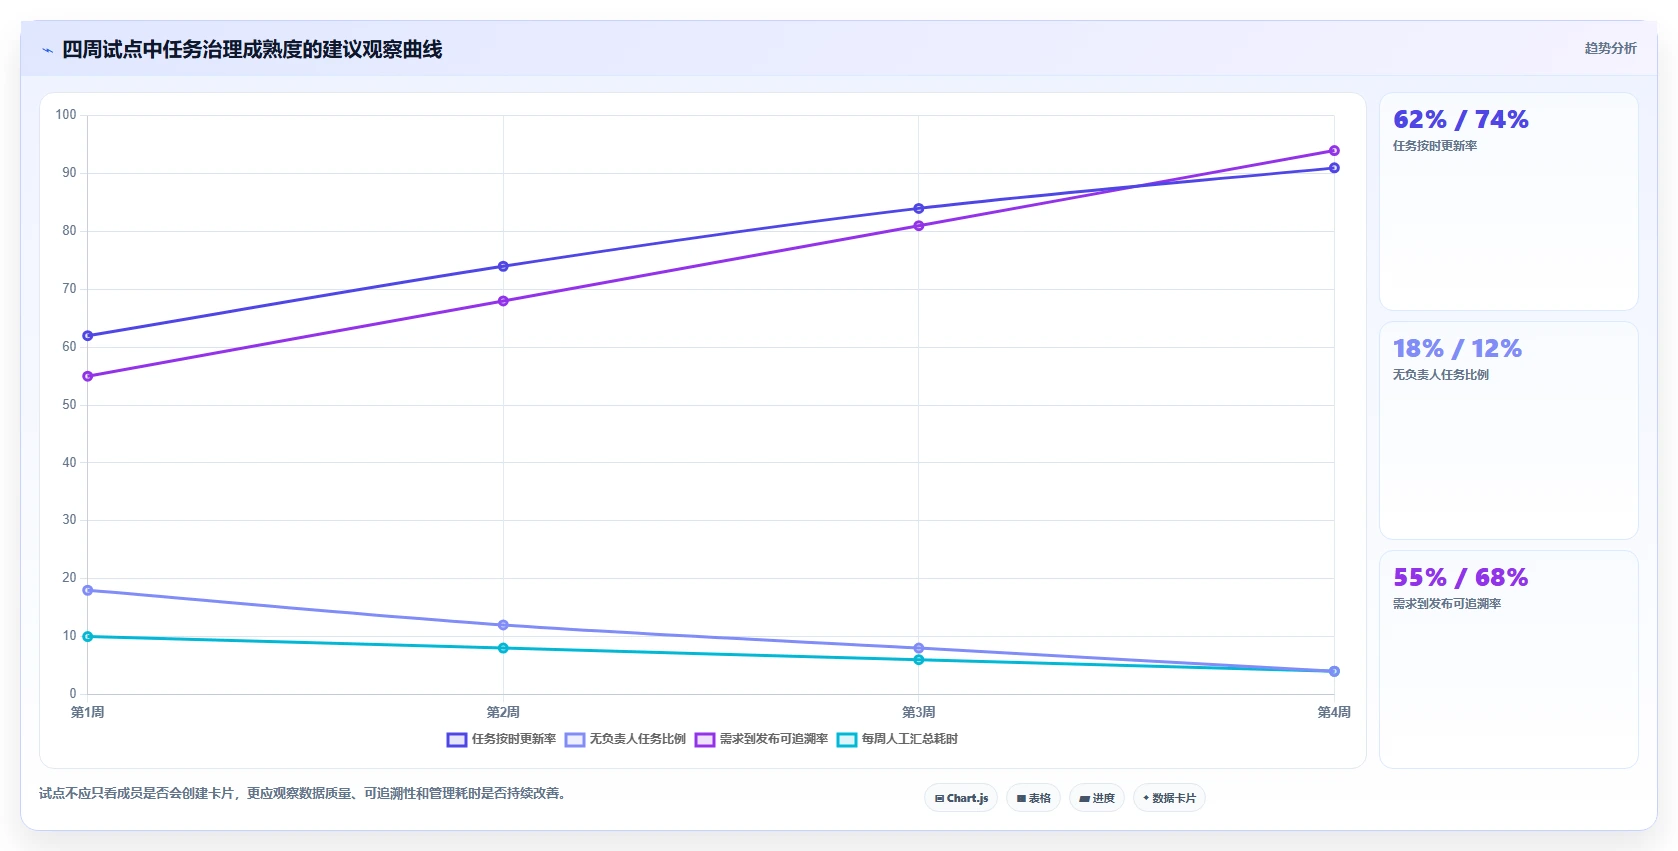Image resolution: width=1678 pixels, height=851 pixels.
Task: Click the 第3周 x-axis label
Action: coord(919,712)
